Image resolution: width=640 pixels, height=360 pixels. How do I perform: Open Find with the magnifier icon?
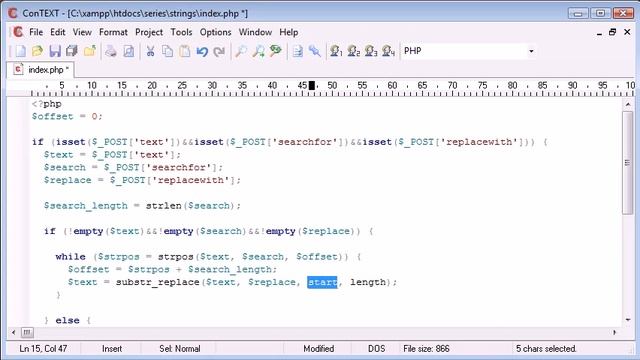pos(241,51)
